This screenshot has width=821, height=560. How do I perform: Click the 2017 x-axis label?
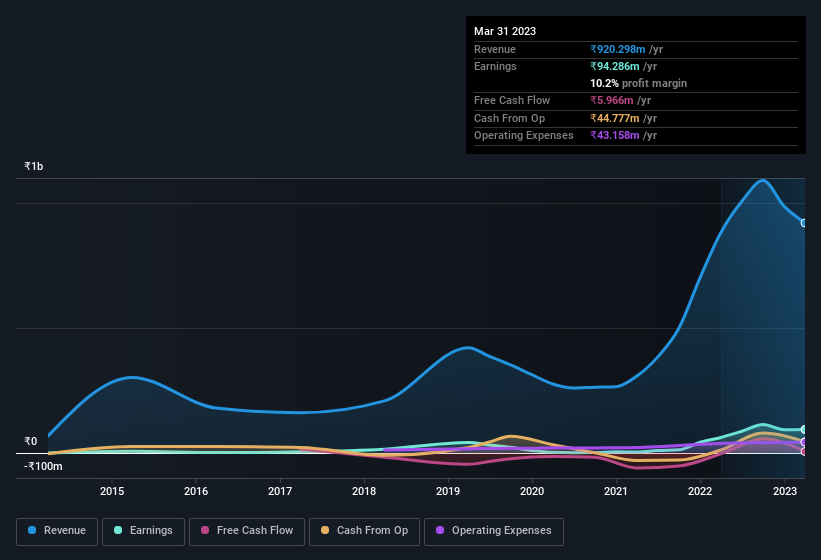(x=280, y=491)
